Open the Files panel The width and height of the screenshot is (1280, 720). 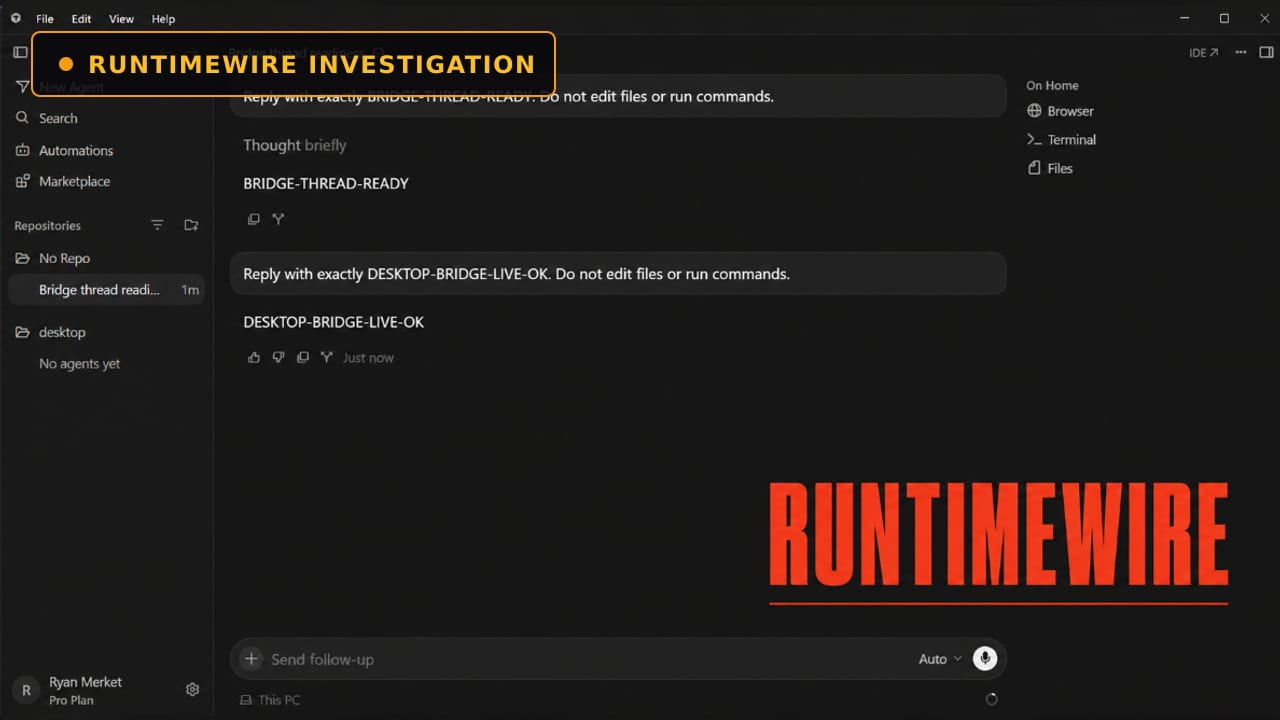point(1050,168)
